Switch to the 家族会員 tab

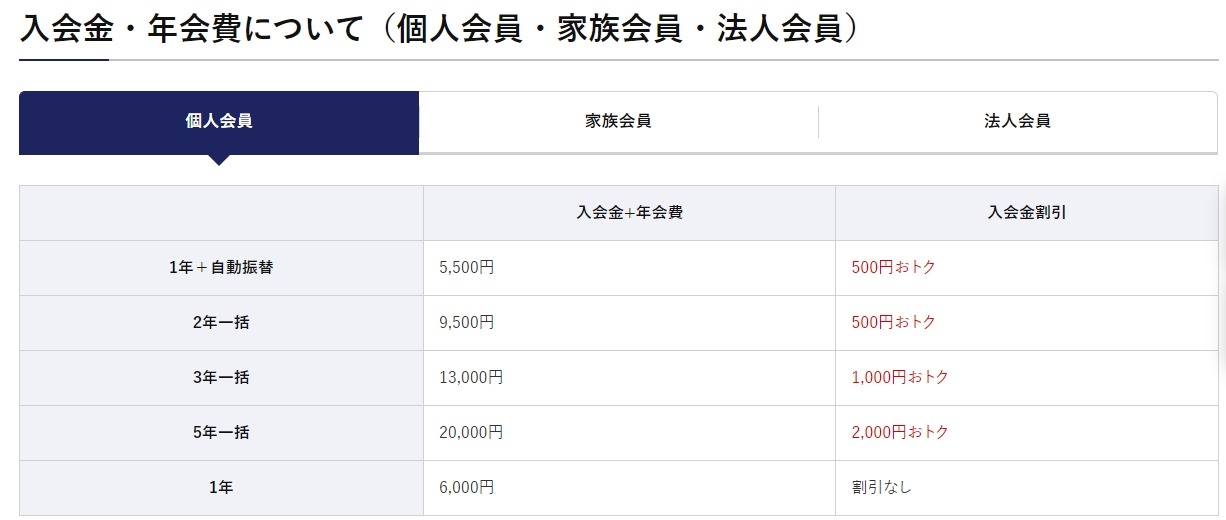pos(618,122)
